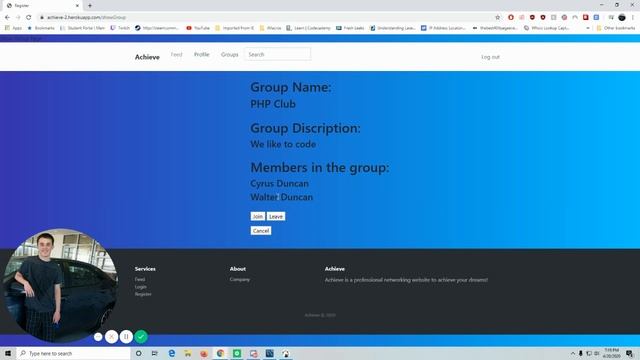Open the Other bookmarks folder

click(x=616, y=28)
